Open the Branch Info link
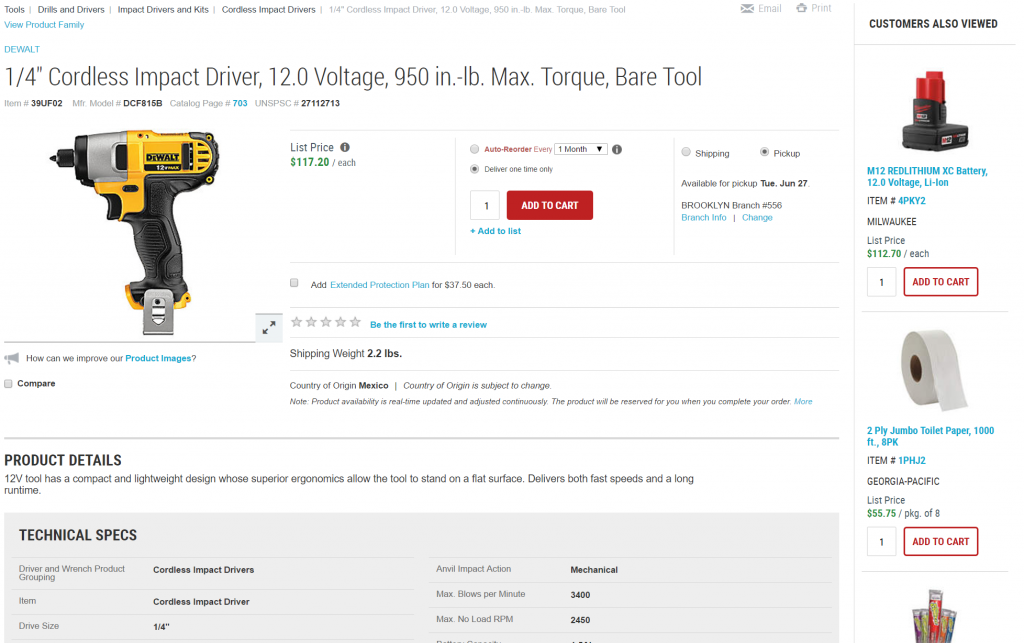1024x643 pixels. click(x=704, y=217)
